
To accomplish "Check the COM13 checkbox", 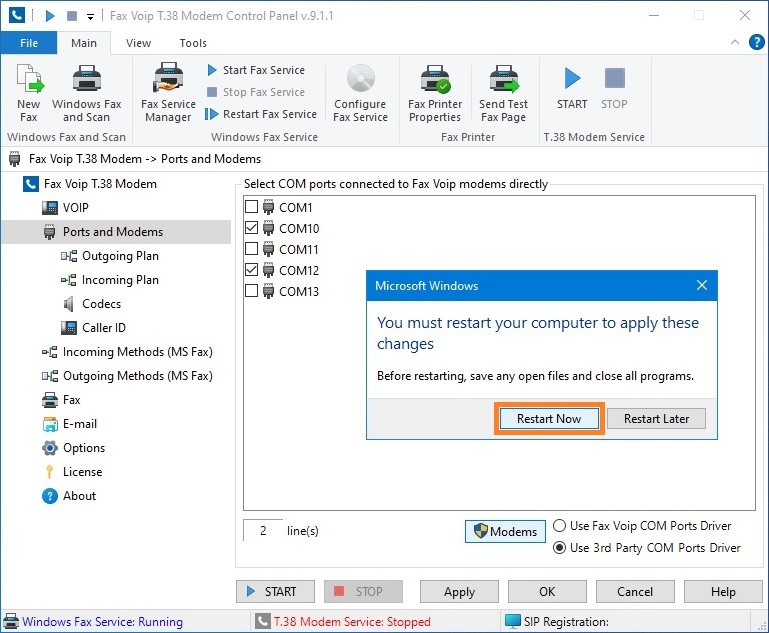I will pyautogui.click(x=252, y=291).
